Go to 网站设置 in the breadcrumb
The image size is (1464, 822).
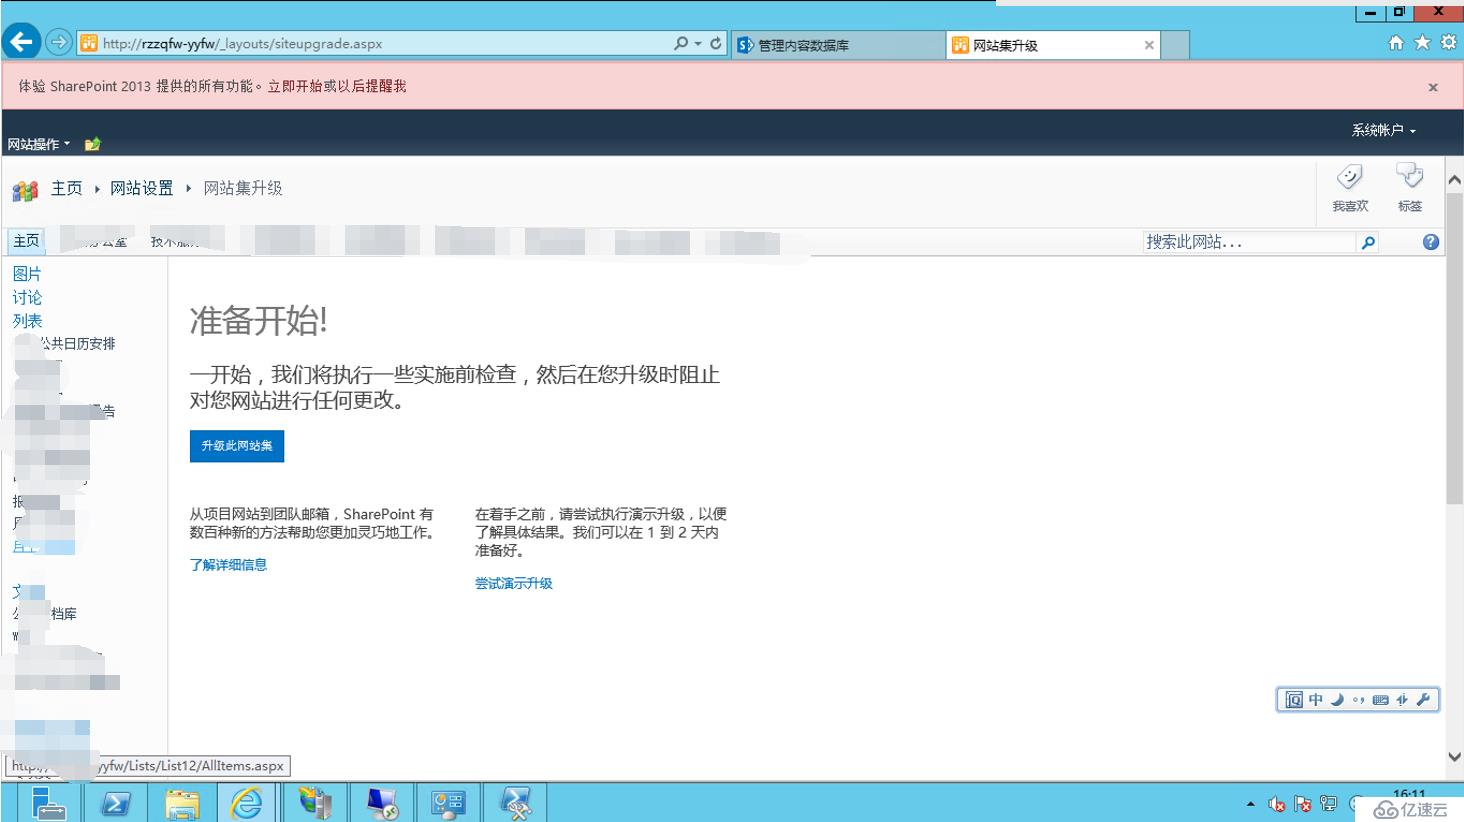(x=141, y=188)
